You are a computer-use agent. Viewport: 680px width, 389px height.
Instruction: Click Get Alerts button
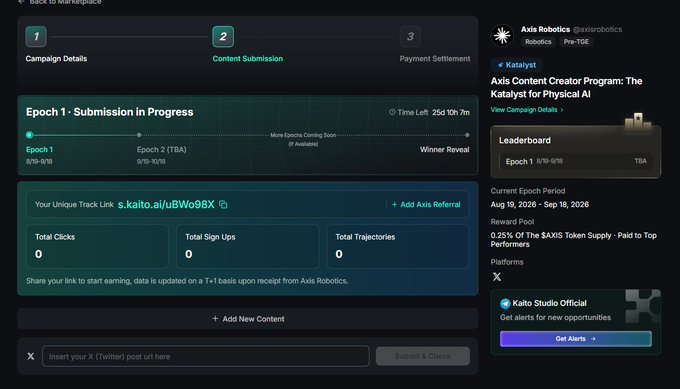coord(575,339)
